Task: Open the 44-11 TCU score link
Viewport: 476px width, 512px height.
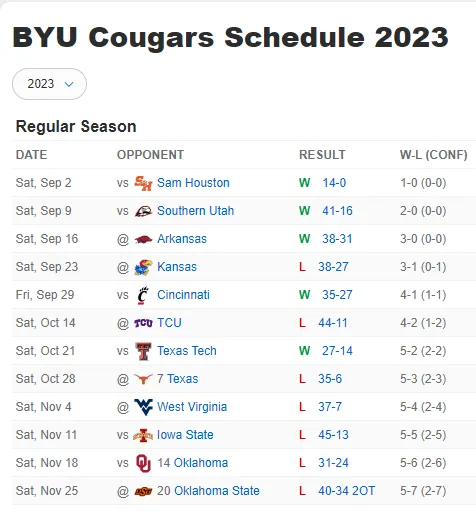Action: click(333, 323)
